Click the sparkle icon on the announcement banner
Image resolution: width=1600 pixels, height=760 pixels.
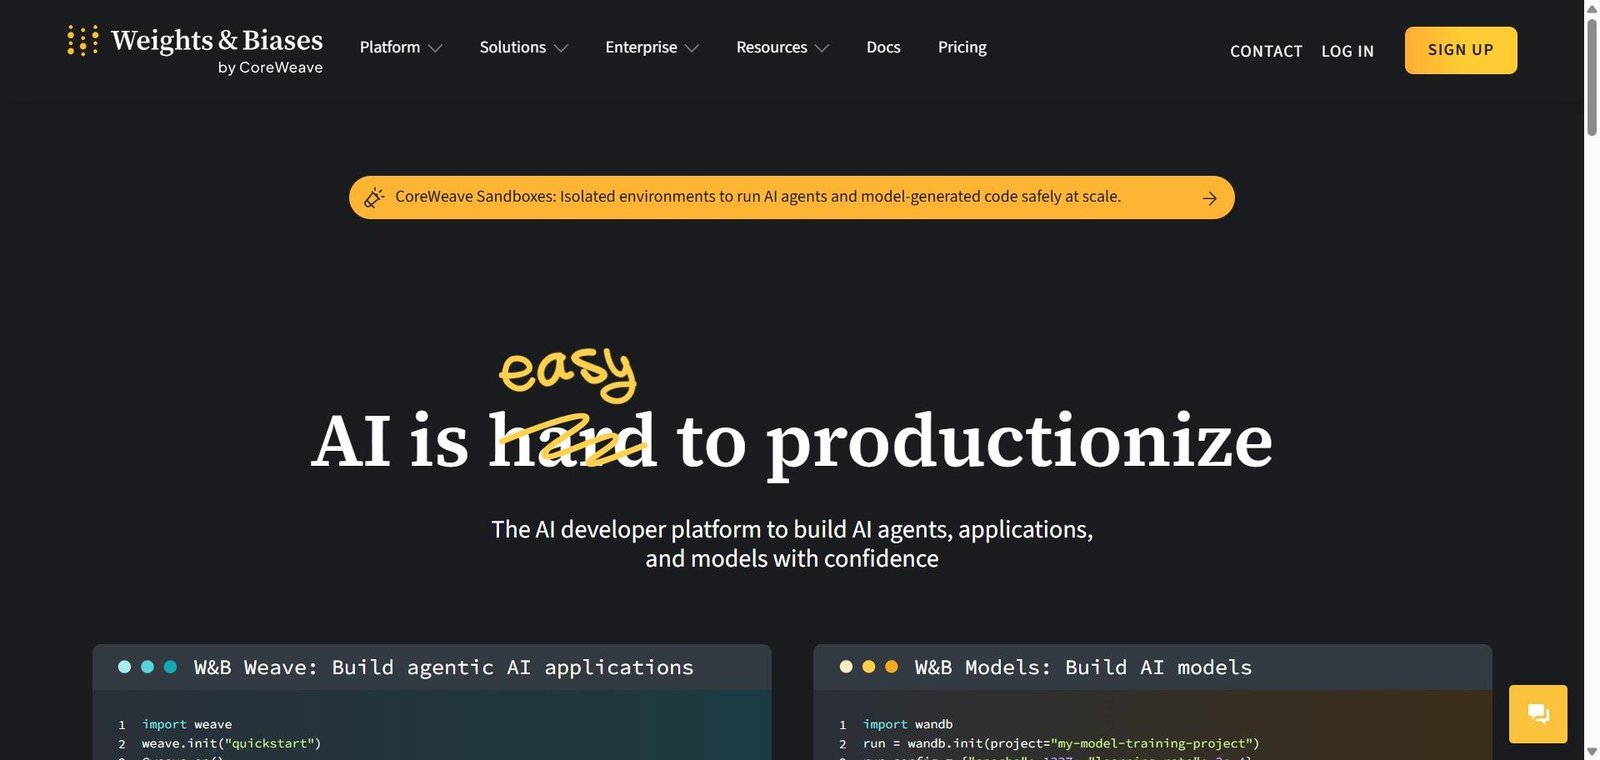(x=374, y=198)
